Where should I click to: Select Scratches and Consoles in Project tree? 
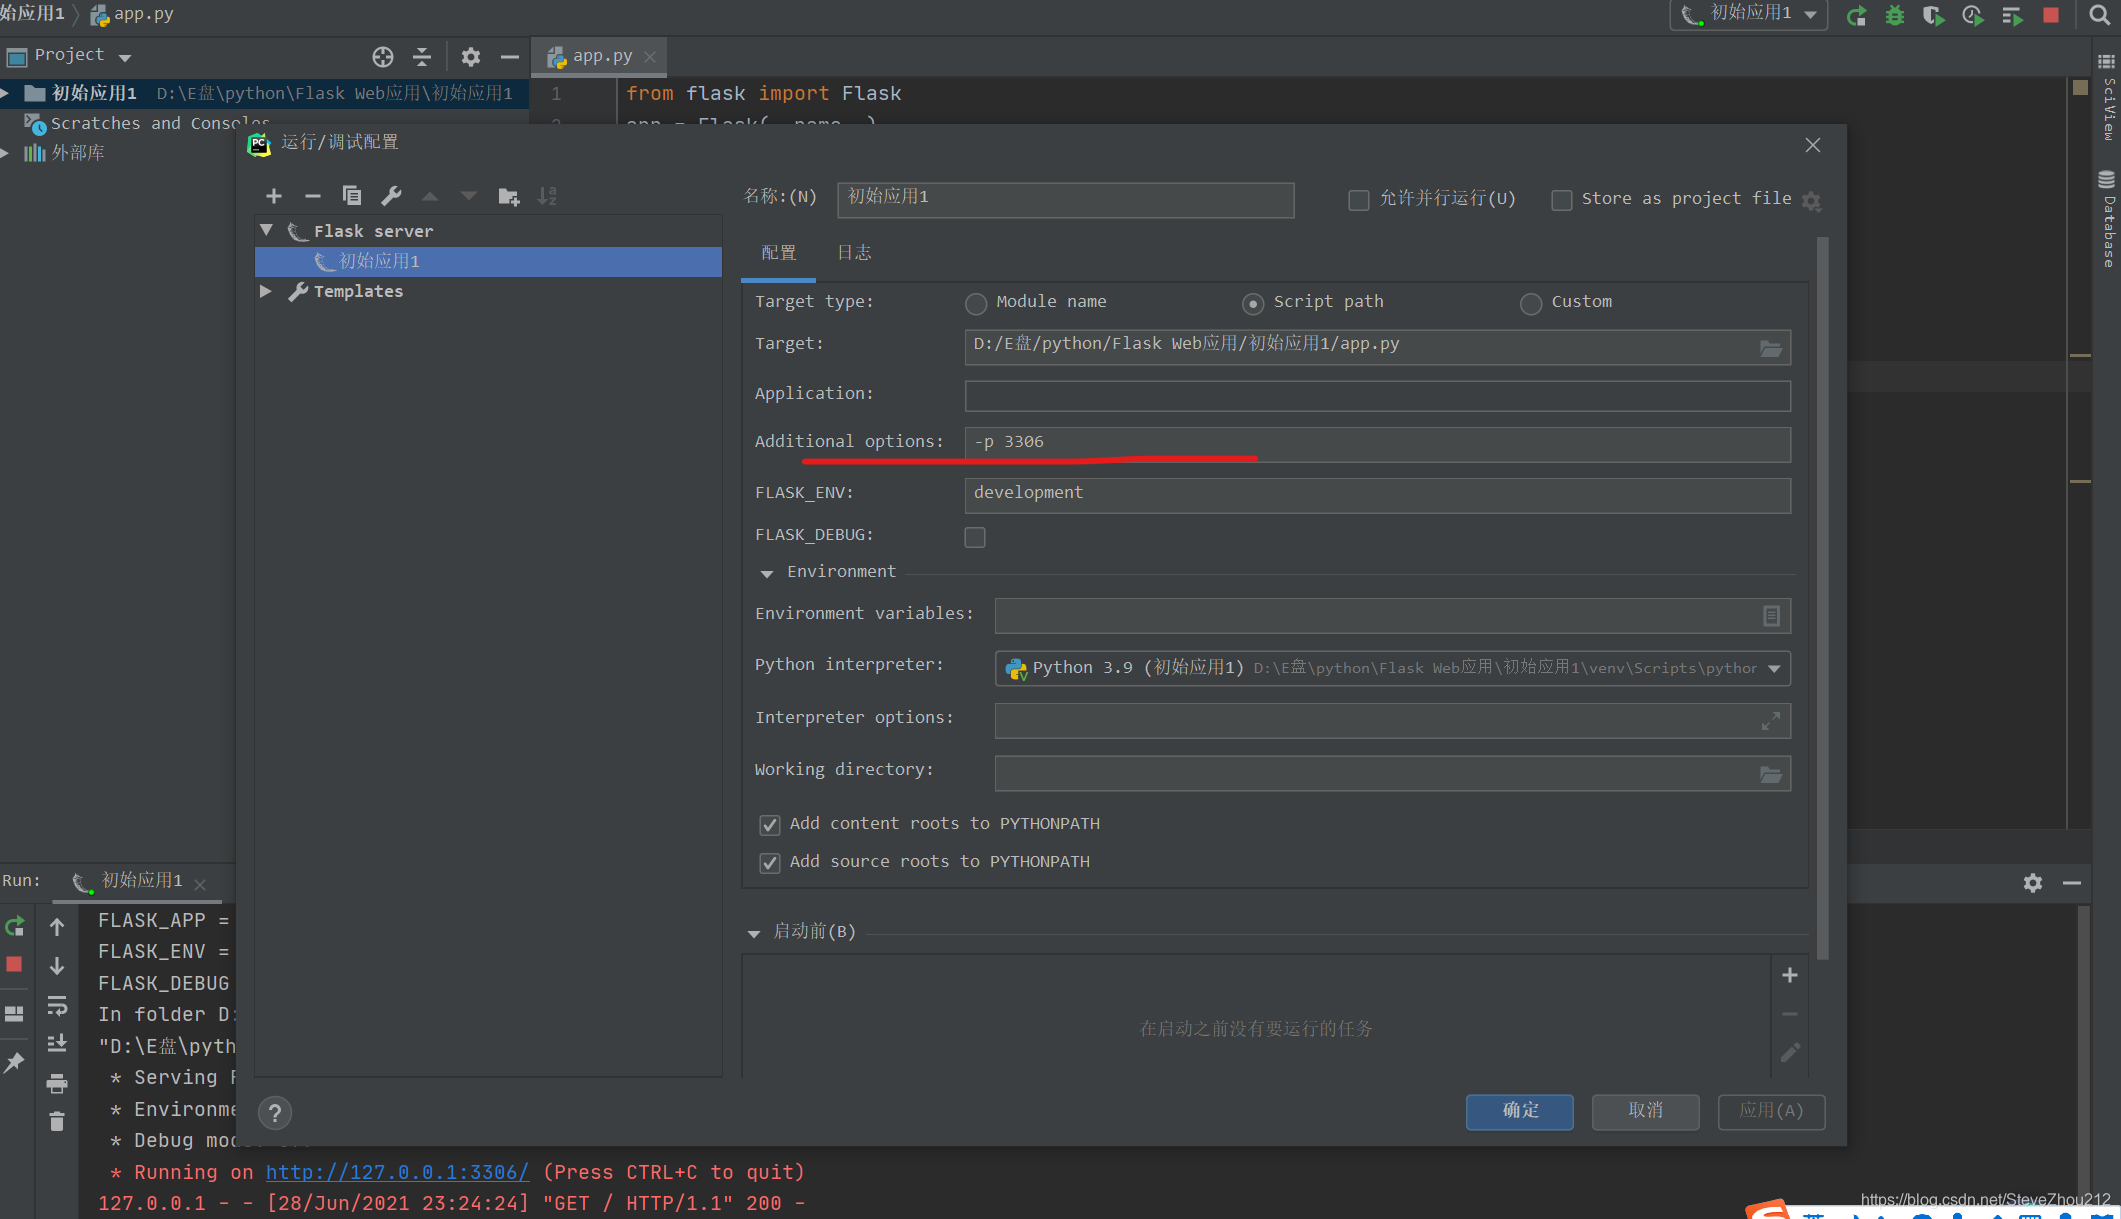coord(160,123)
